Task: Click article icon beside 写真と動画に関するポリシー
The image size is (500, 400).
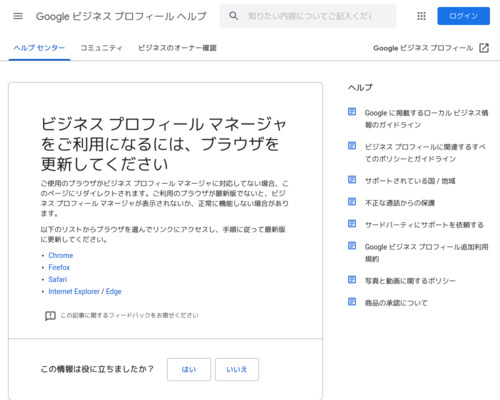Action: point(352,280)
